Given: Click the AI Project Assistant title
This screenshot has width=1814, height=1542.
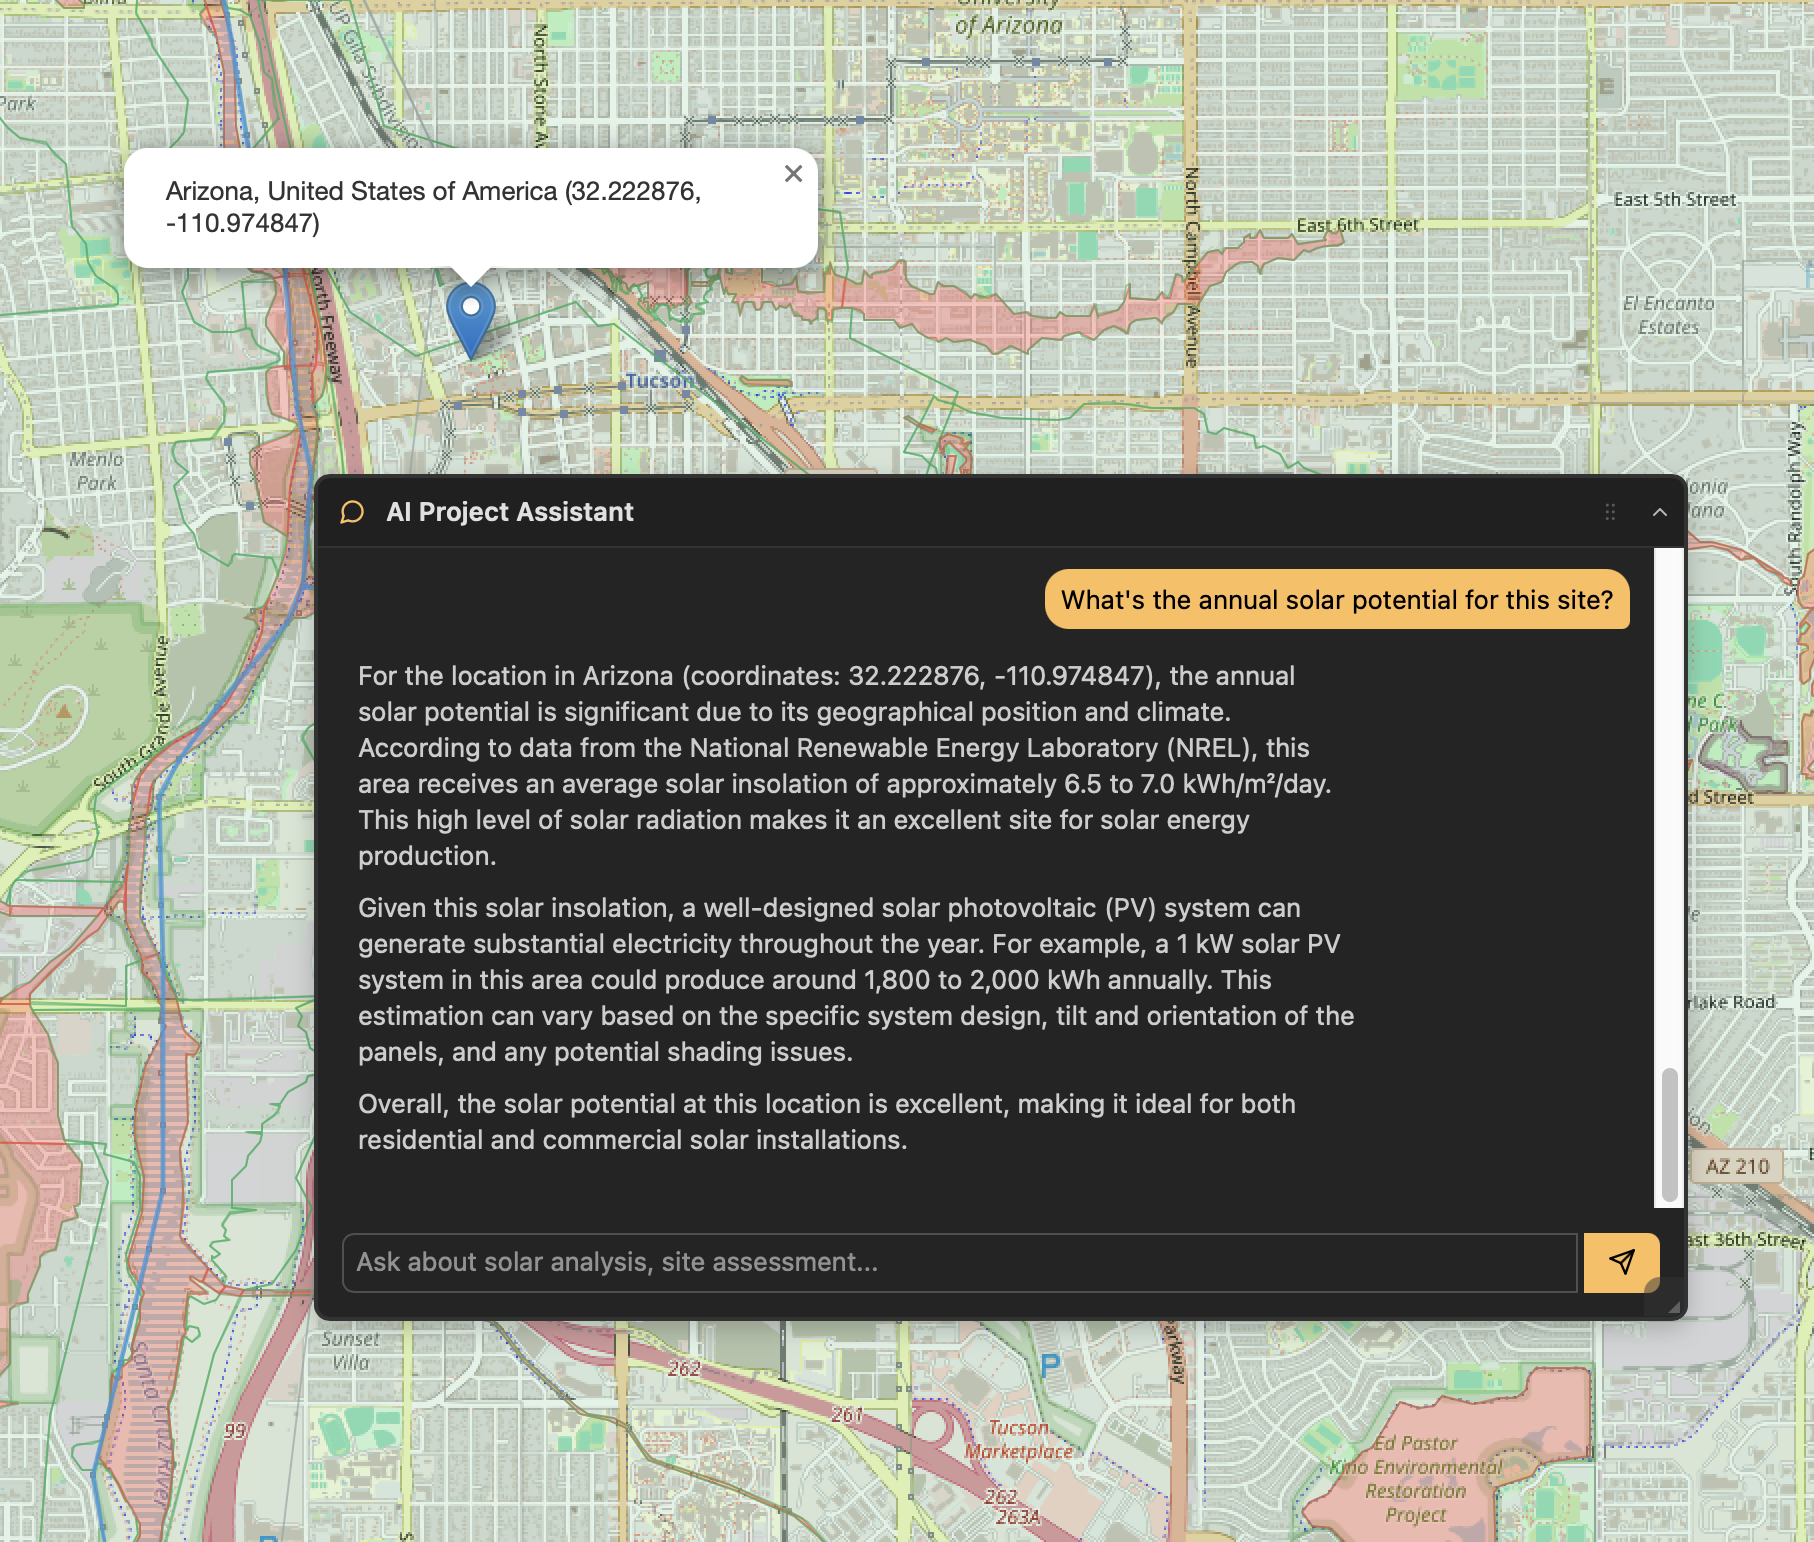Looking at the screenshot, I should tap(509, 512).
